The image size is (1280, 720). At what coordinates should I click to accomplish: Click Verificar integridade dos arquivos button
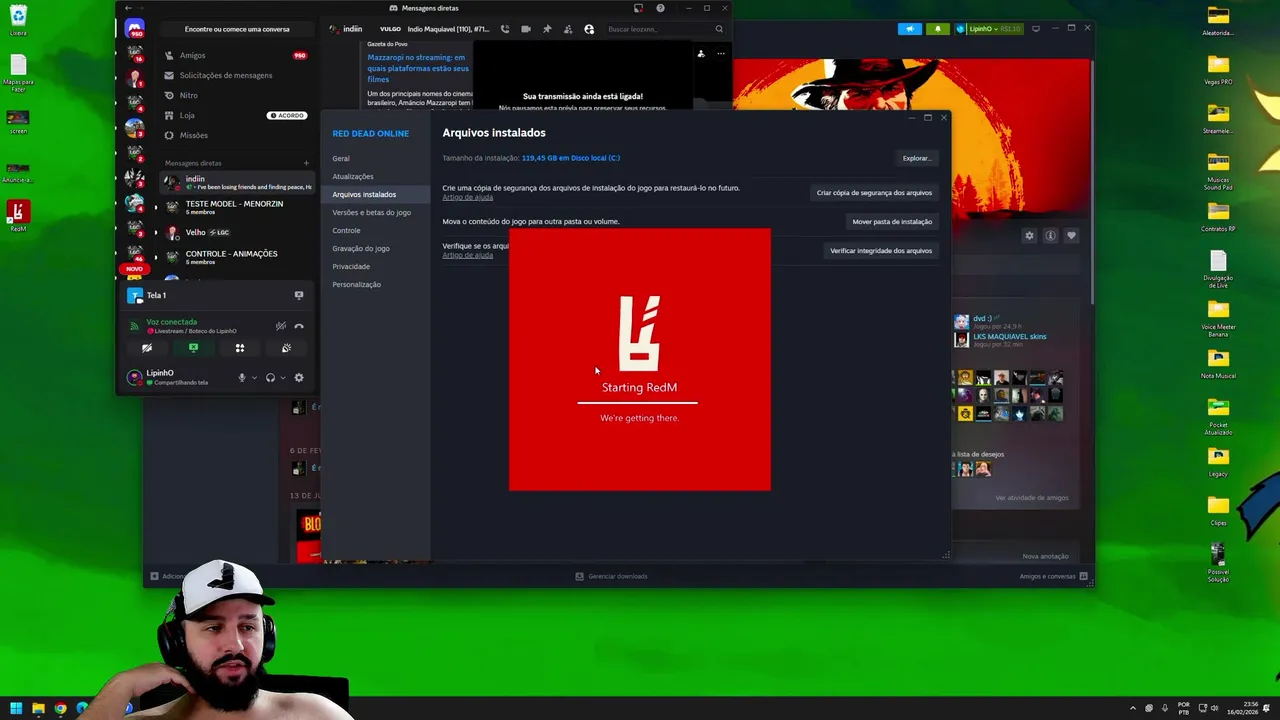[x=881, y=250]
